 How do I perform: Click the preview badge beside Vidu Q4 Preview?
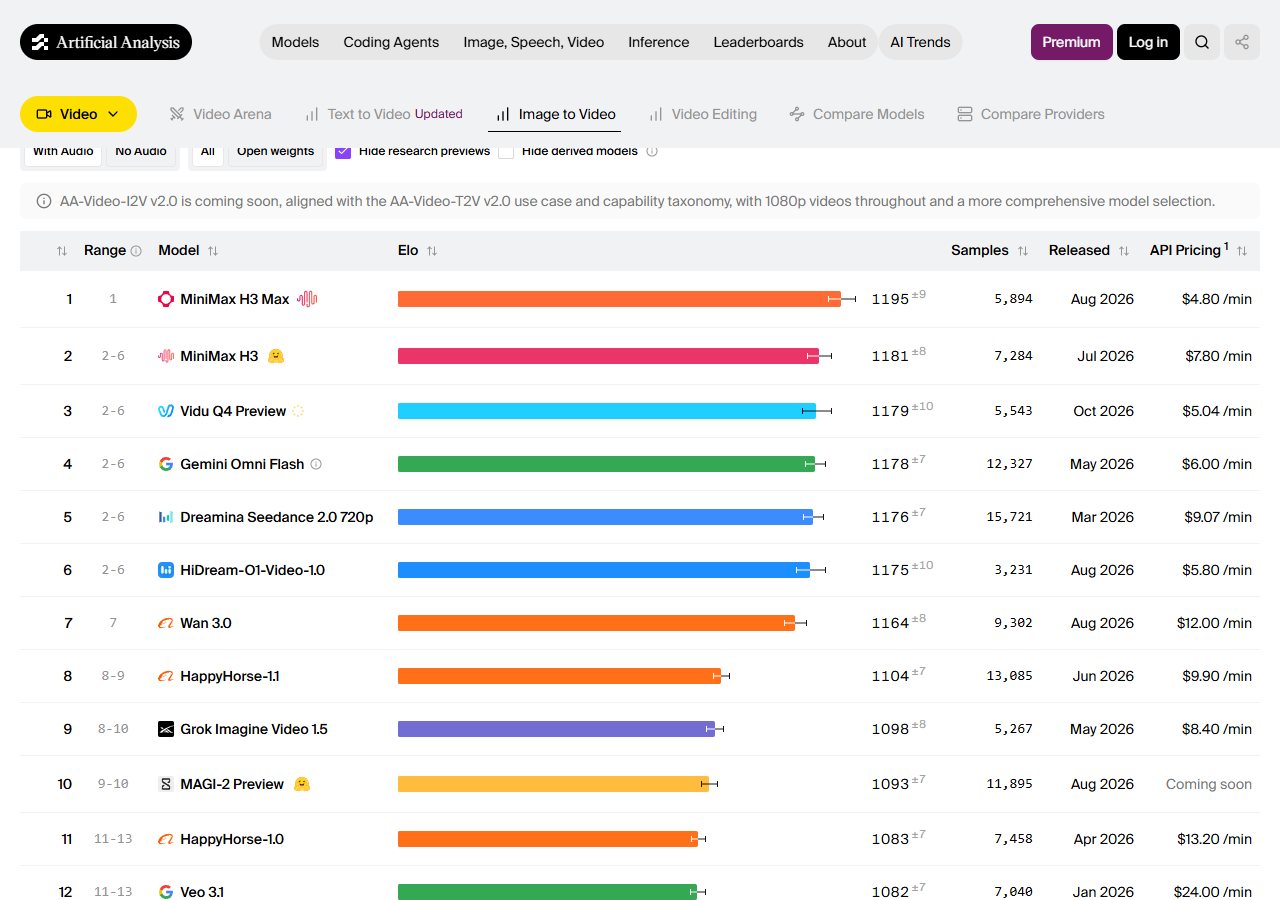[x=297, y=411]
